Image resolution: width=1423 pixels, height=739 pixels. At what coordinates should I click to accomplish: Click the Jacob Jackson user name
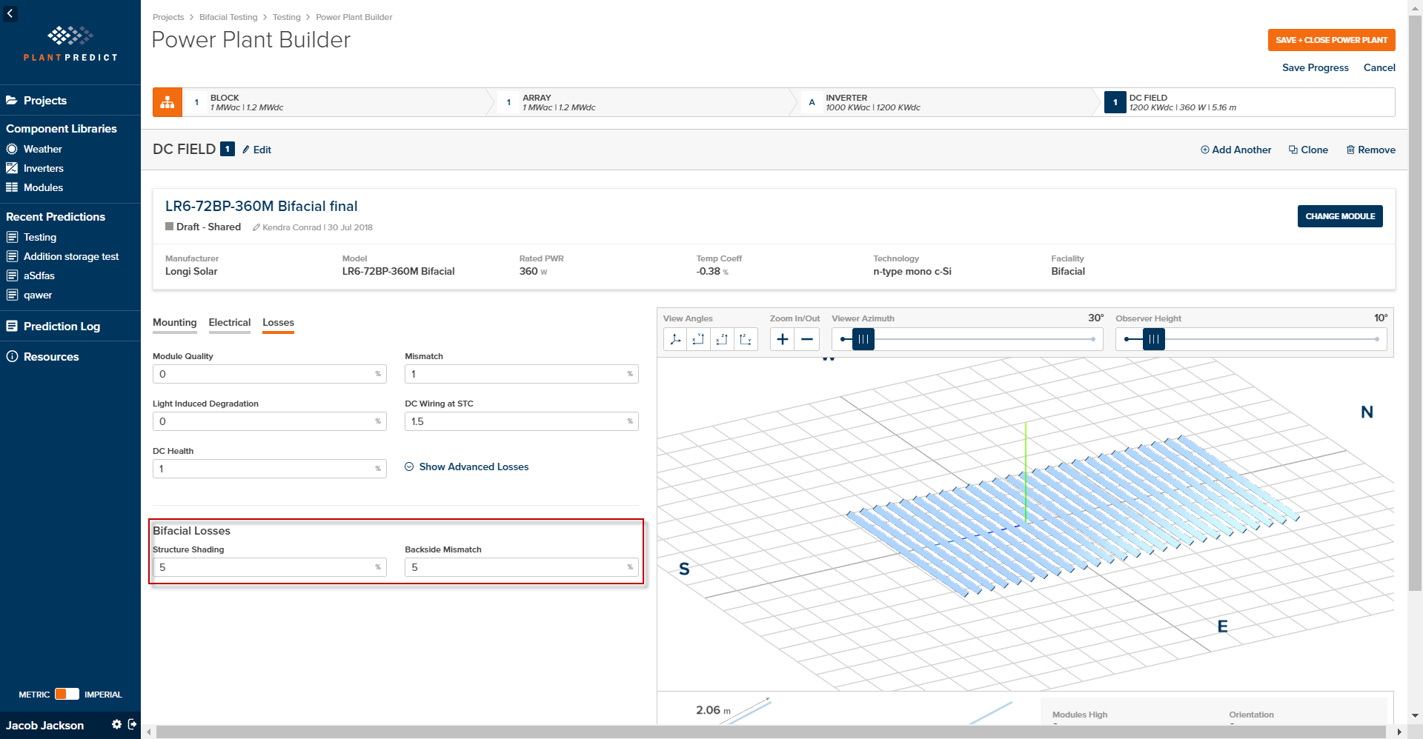pyautogui.click(x=45, y=725)
